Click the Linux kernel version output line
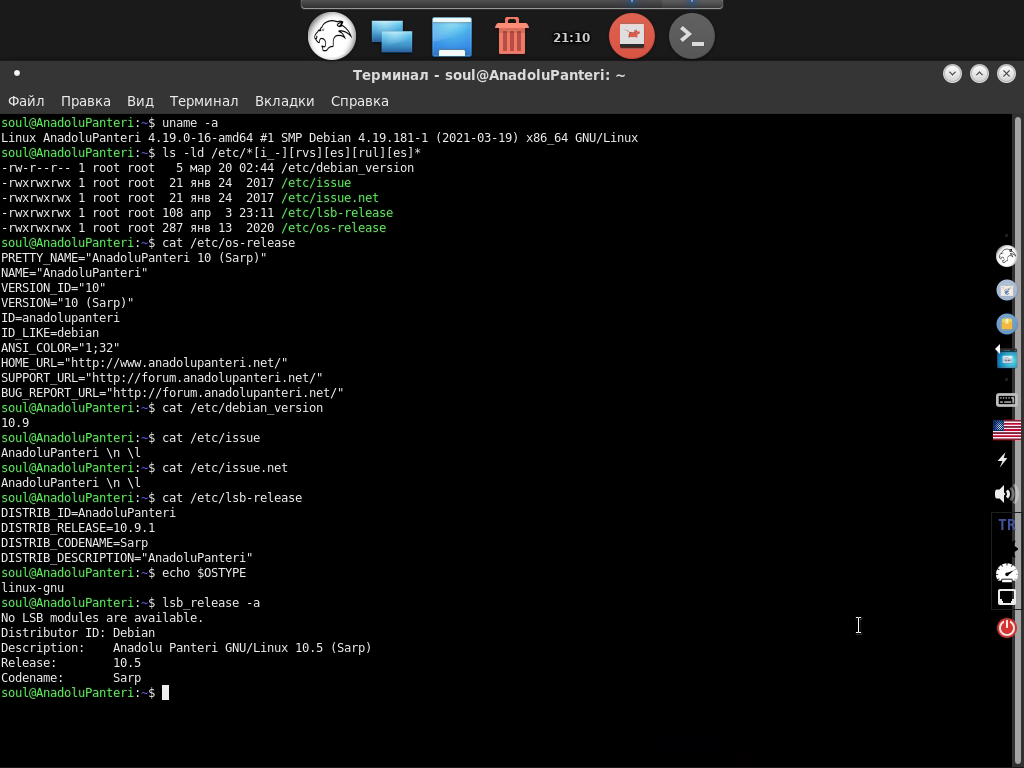1024x768 pixels. point(319,138)
